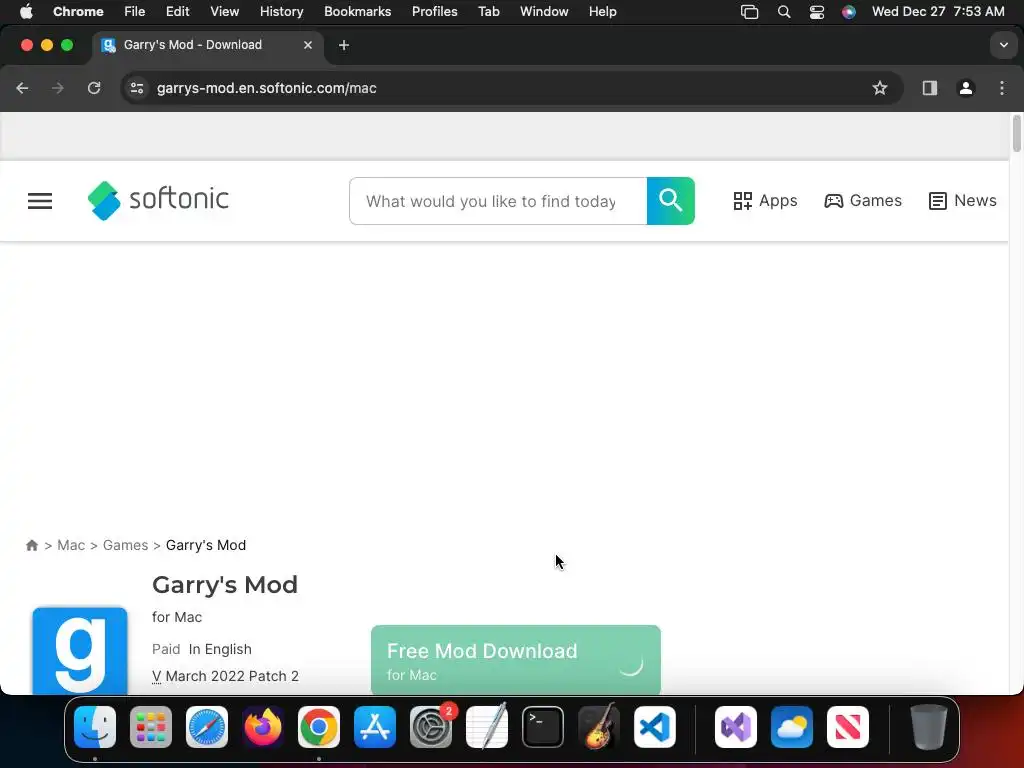
Task: Open the History menu
Action: point(281,12)
